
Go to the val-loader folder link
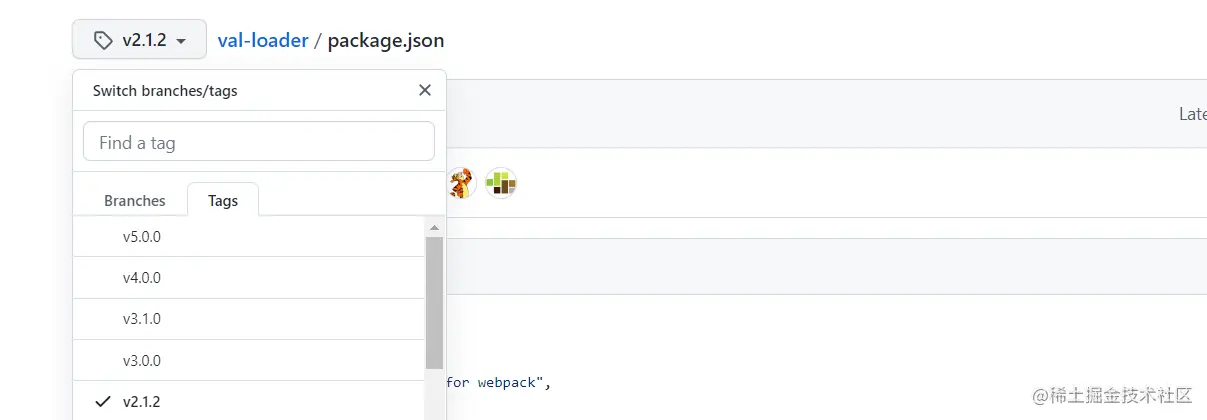(263, 41)
